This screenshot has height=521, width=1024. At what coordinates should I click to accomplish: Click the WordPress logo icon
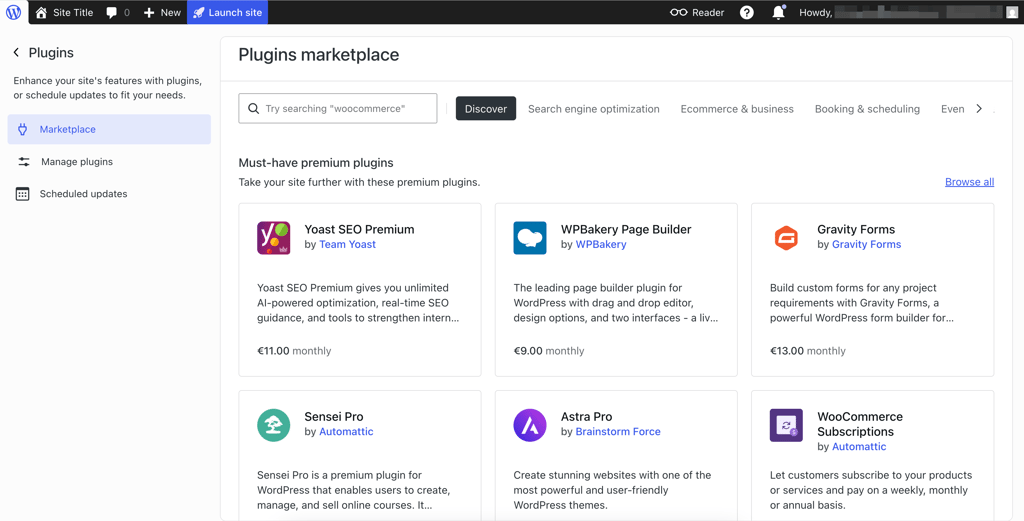coord(13,12)
